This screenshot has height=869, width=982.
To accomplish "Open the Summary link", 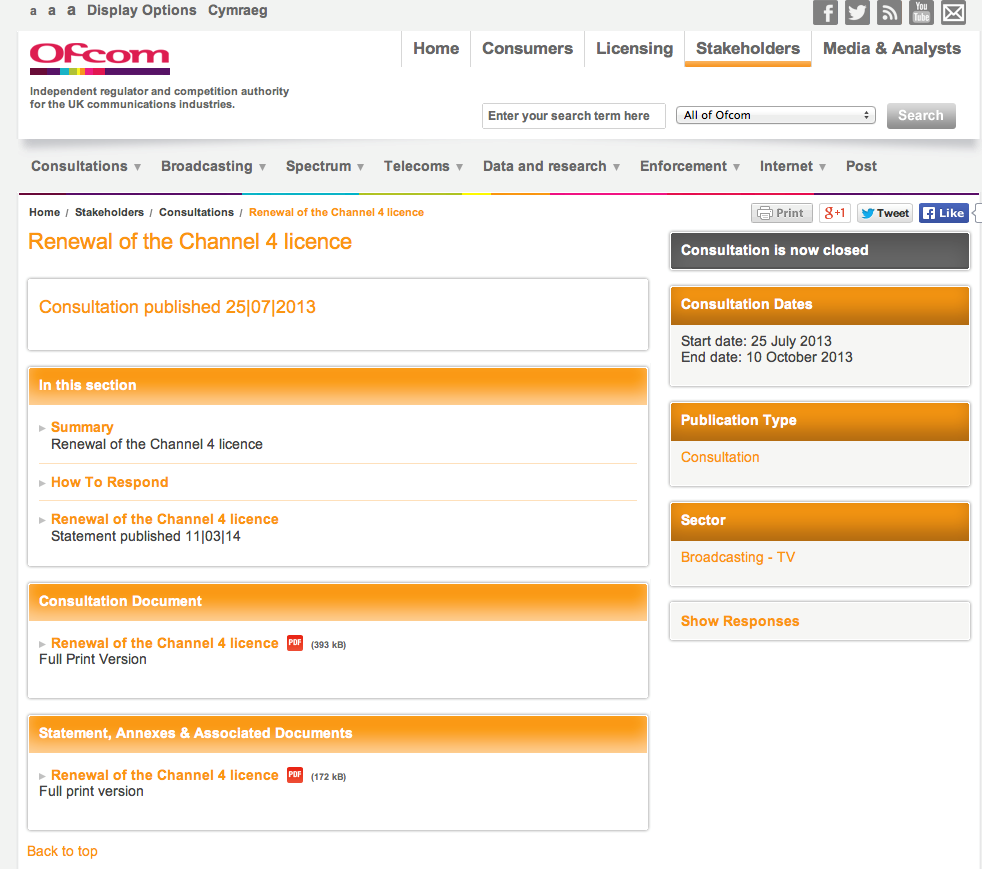I will 82,427.
